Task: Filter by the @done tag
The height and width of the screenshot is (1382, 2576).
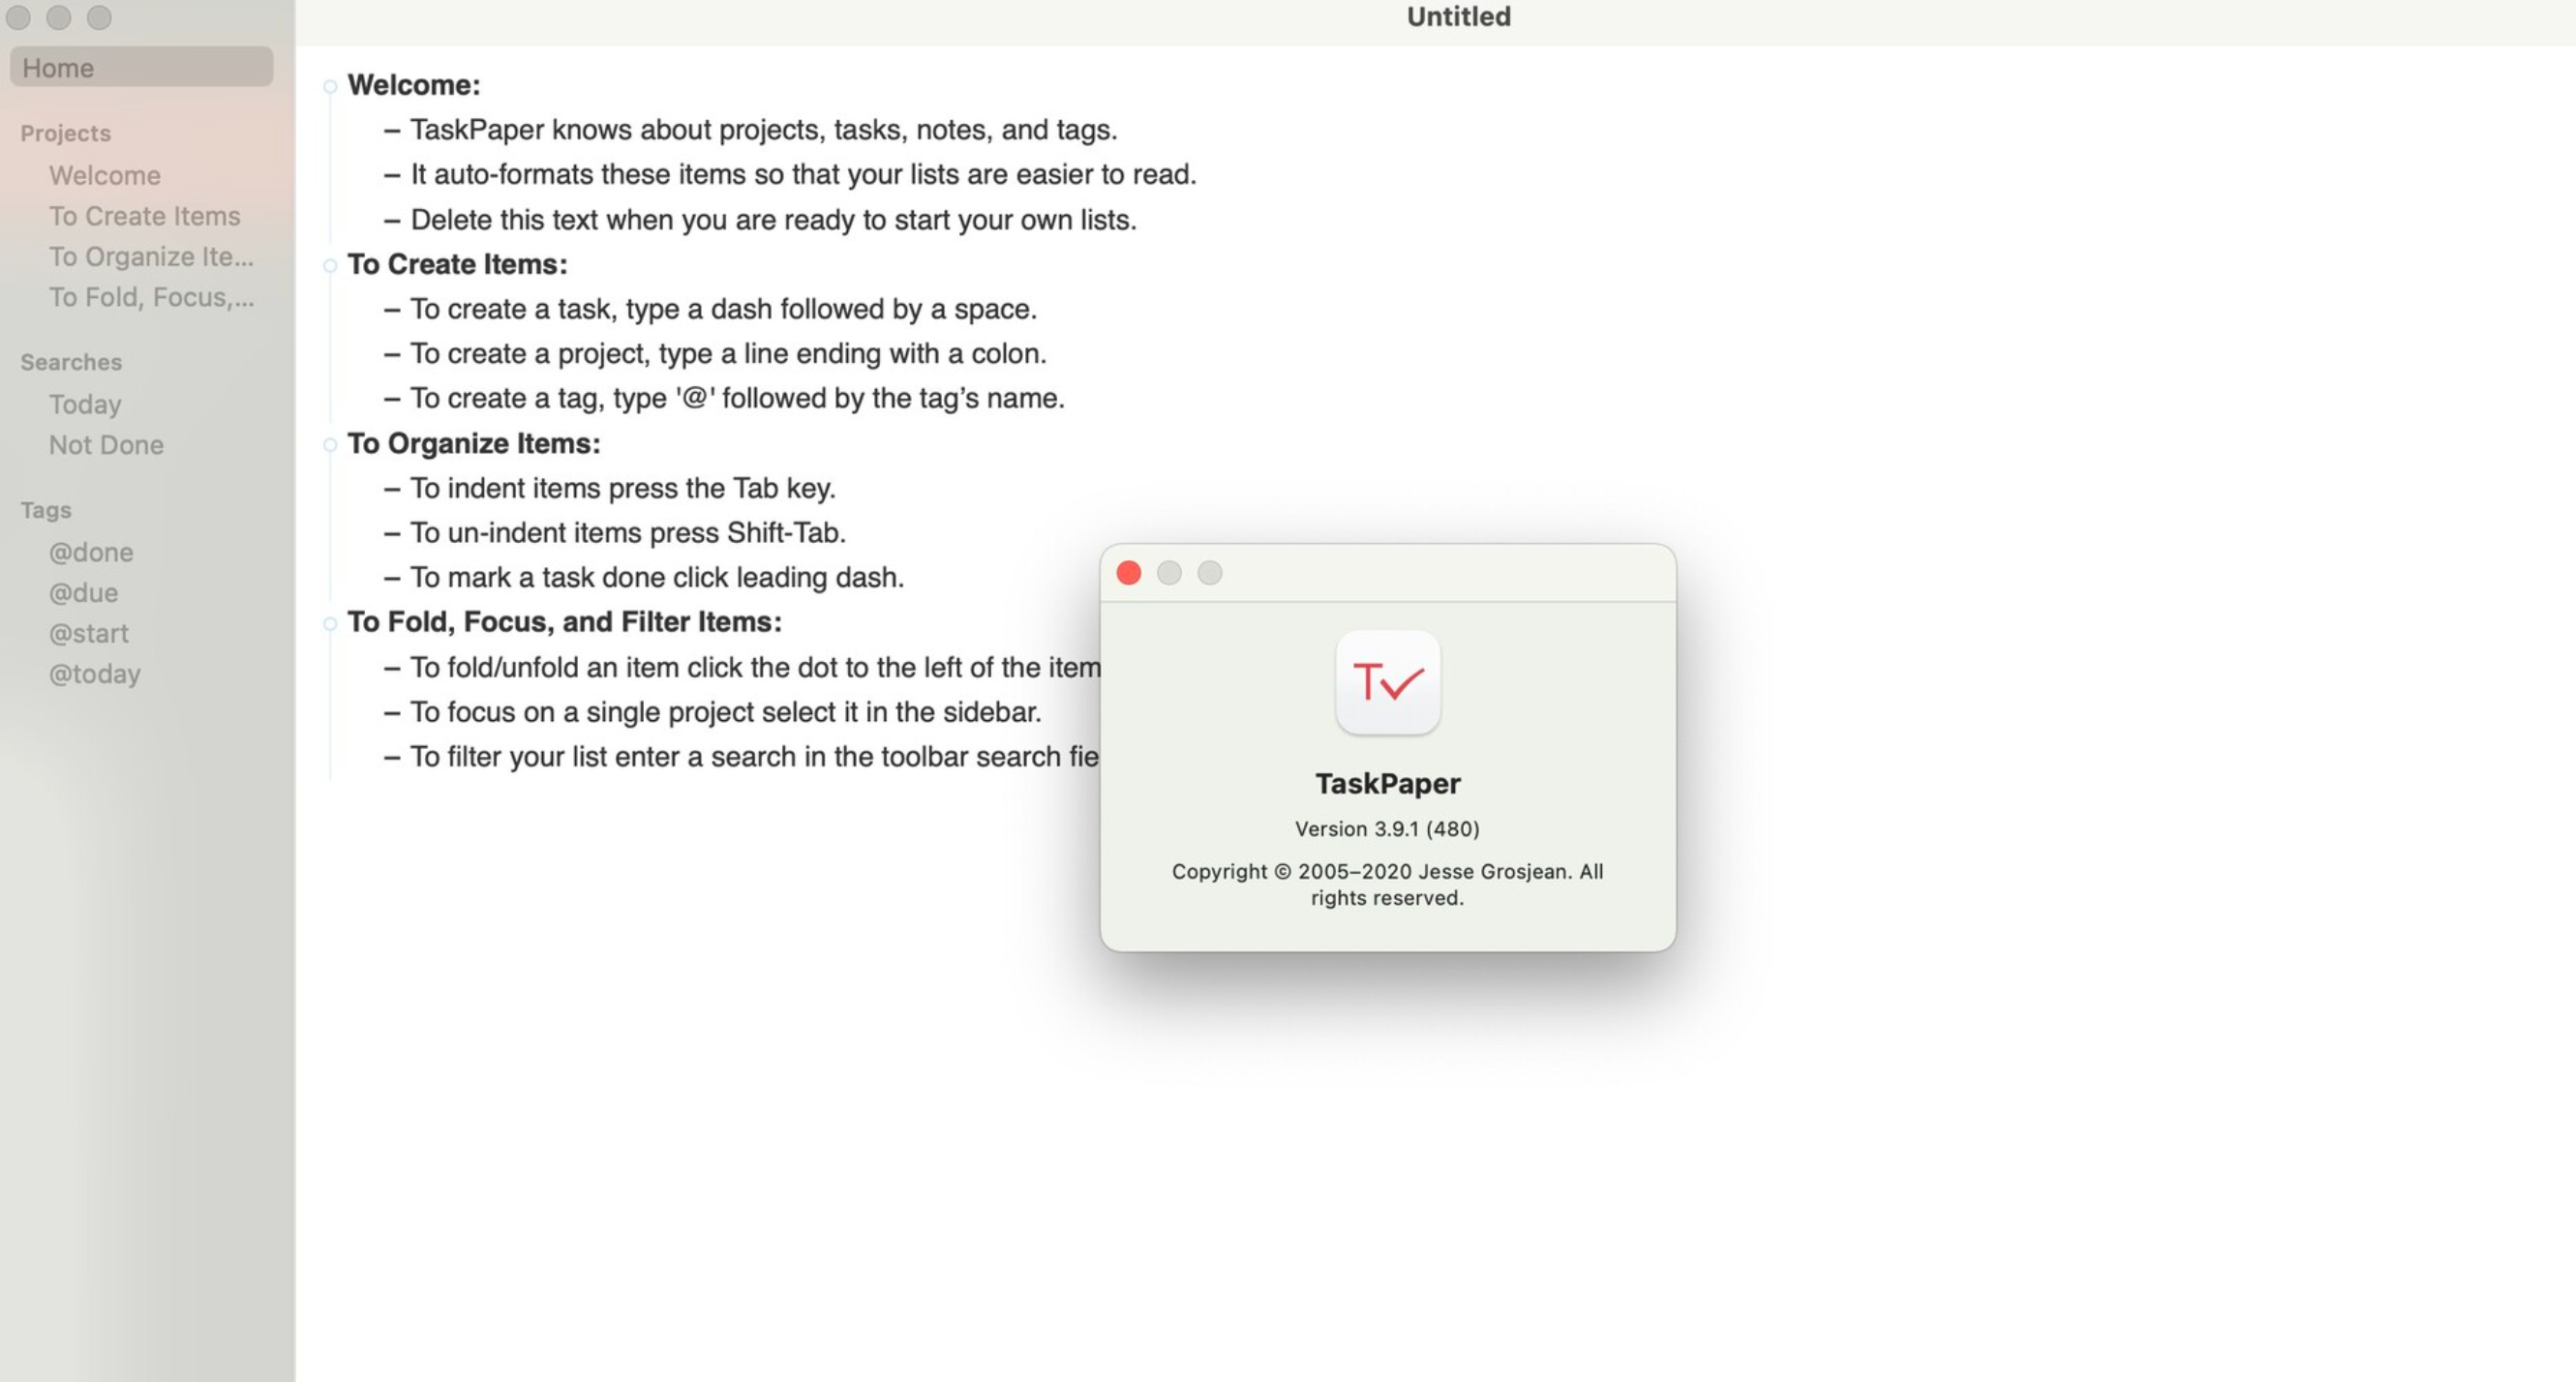Action: click(x=91, y=552)
